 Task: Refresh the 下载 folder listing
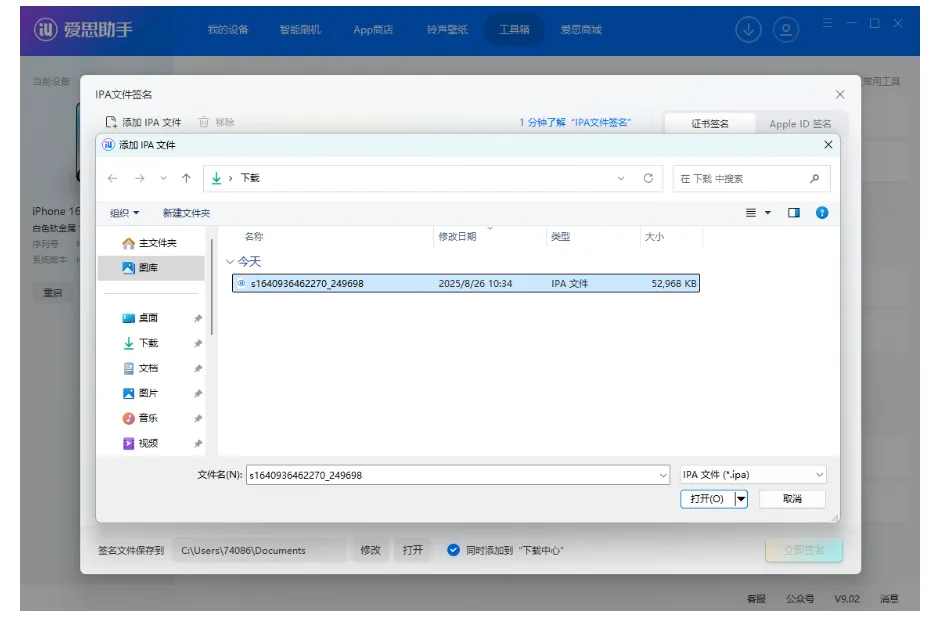click(649, 178)
